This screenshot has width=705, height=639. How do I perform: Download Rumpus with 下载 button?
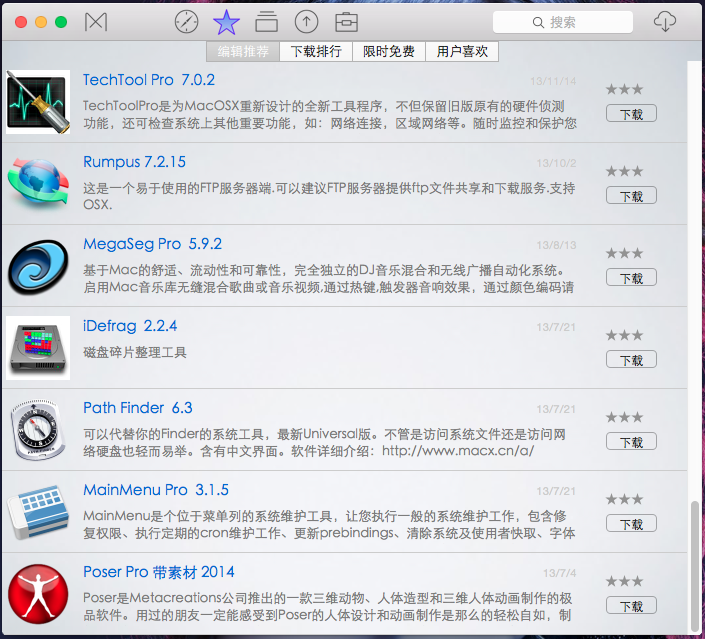[x=631, y=195]
